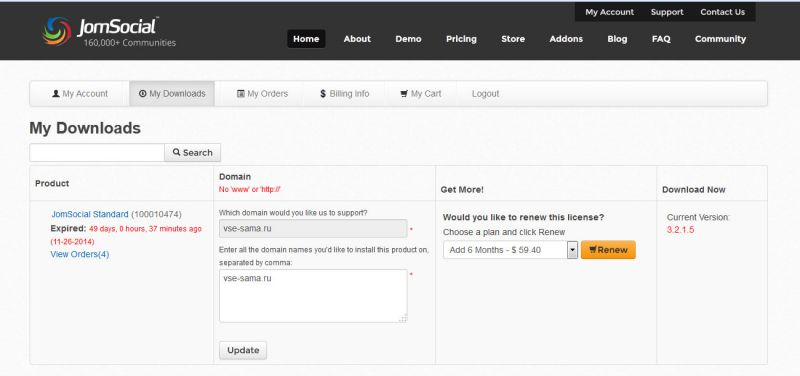The height and width of the screenshot is (376, 800).
Task: Switch to the My Account tab
Action: click(80, 94)
